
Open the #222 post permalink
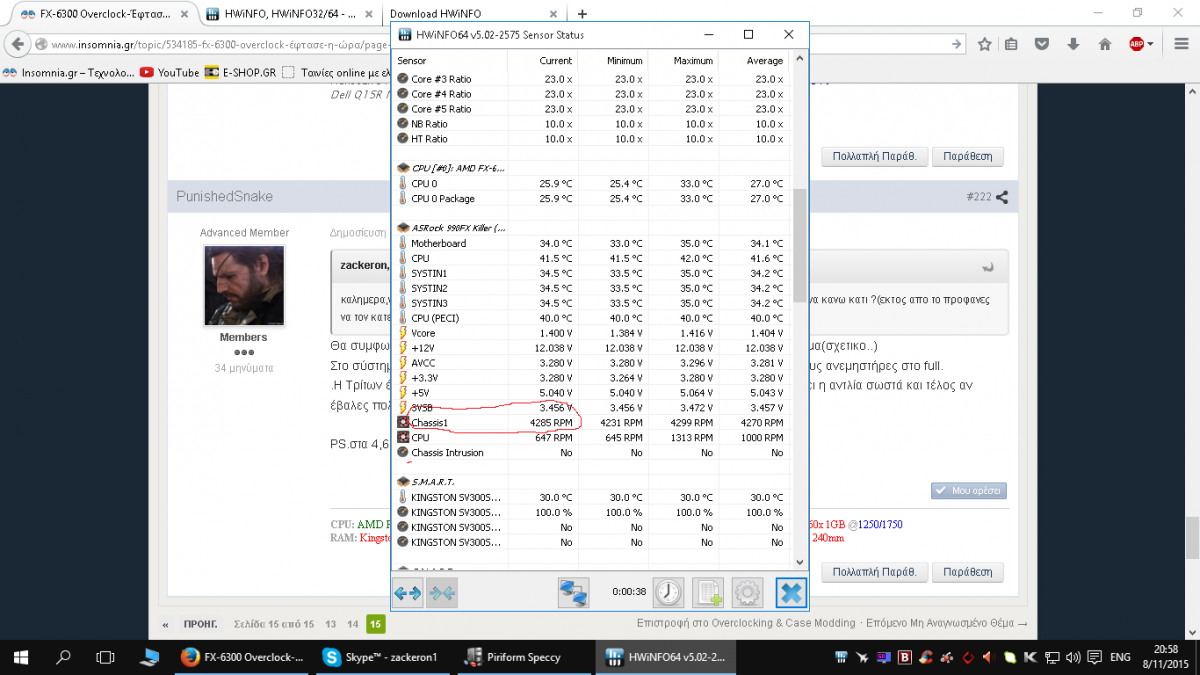click(978, 197)
